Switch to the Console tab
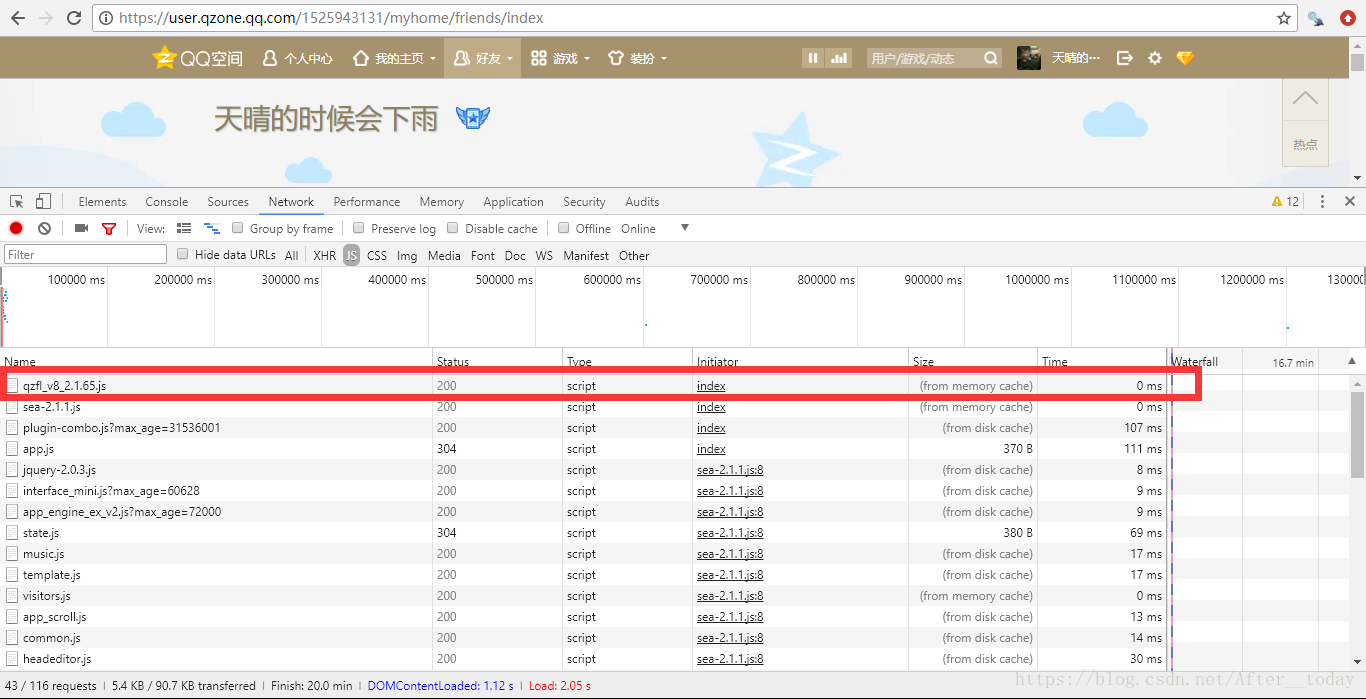Screen dimensions: 1366x699 [x=167, y=201]
